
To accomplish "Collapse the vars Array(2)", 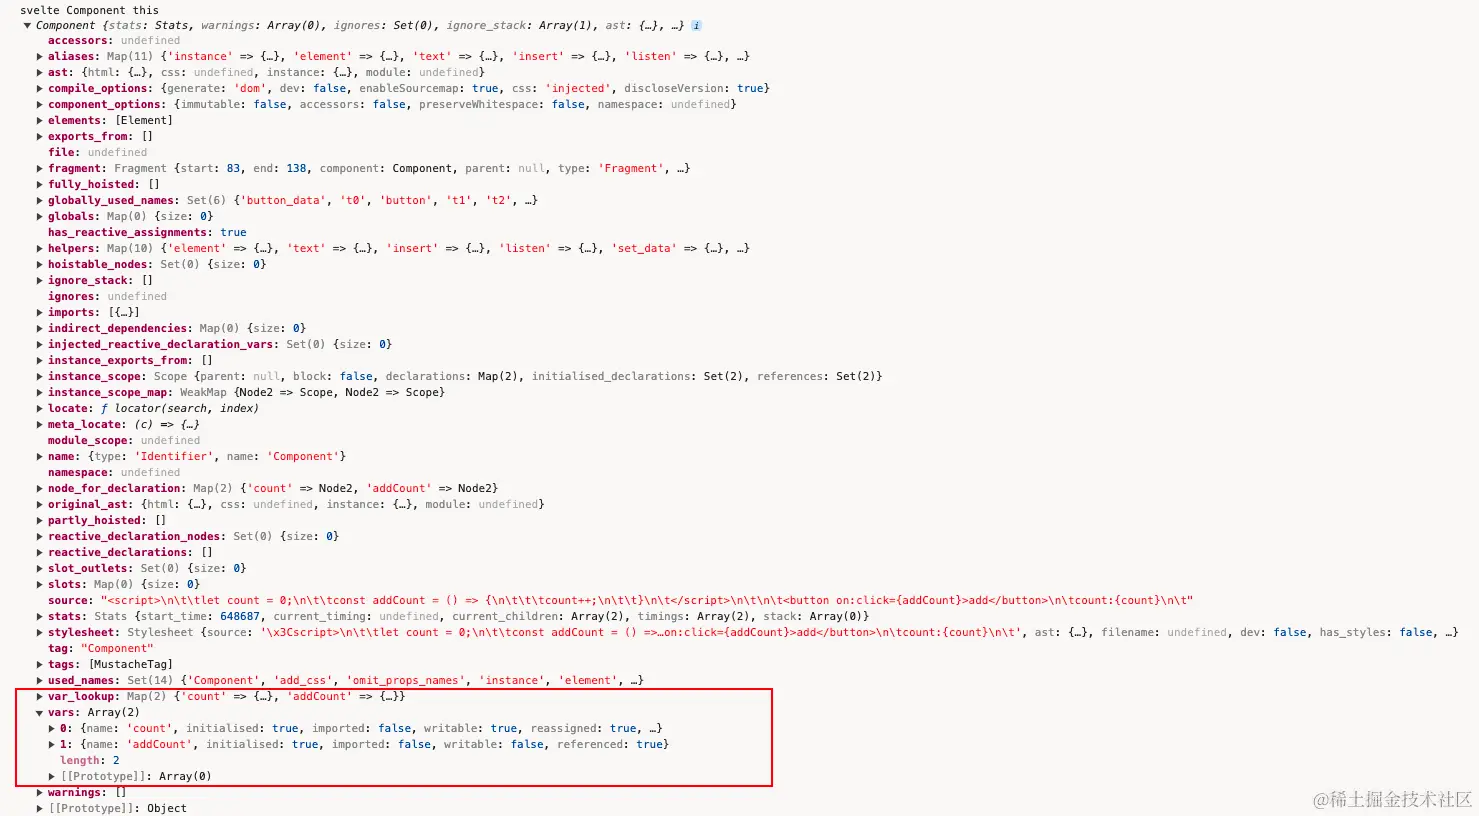I will tap(39, 713).
